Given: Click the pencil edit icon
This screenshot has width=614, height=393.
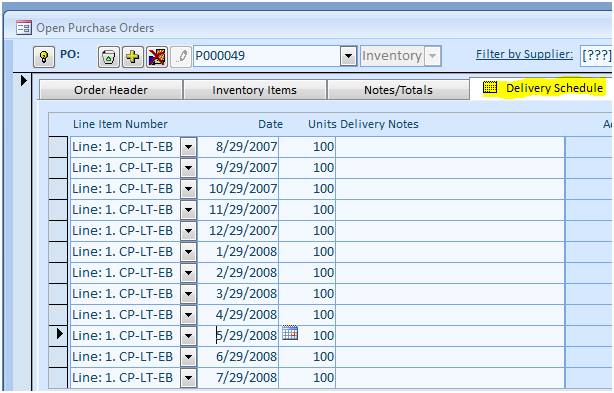Looking at the screenshot, I should click(181, 57).
